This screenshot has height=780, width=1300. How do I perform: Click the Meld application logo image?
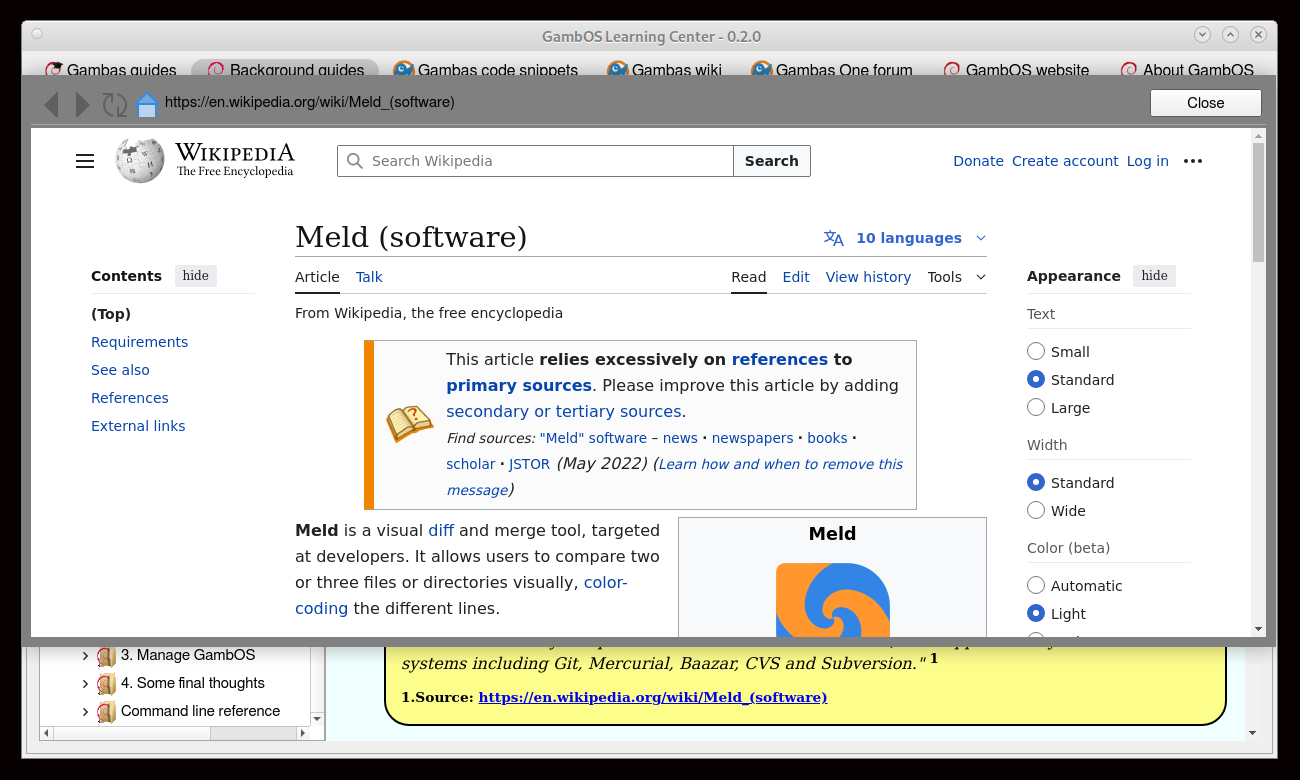pos(832,600)
